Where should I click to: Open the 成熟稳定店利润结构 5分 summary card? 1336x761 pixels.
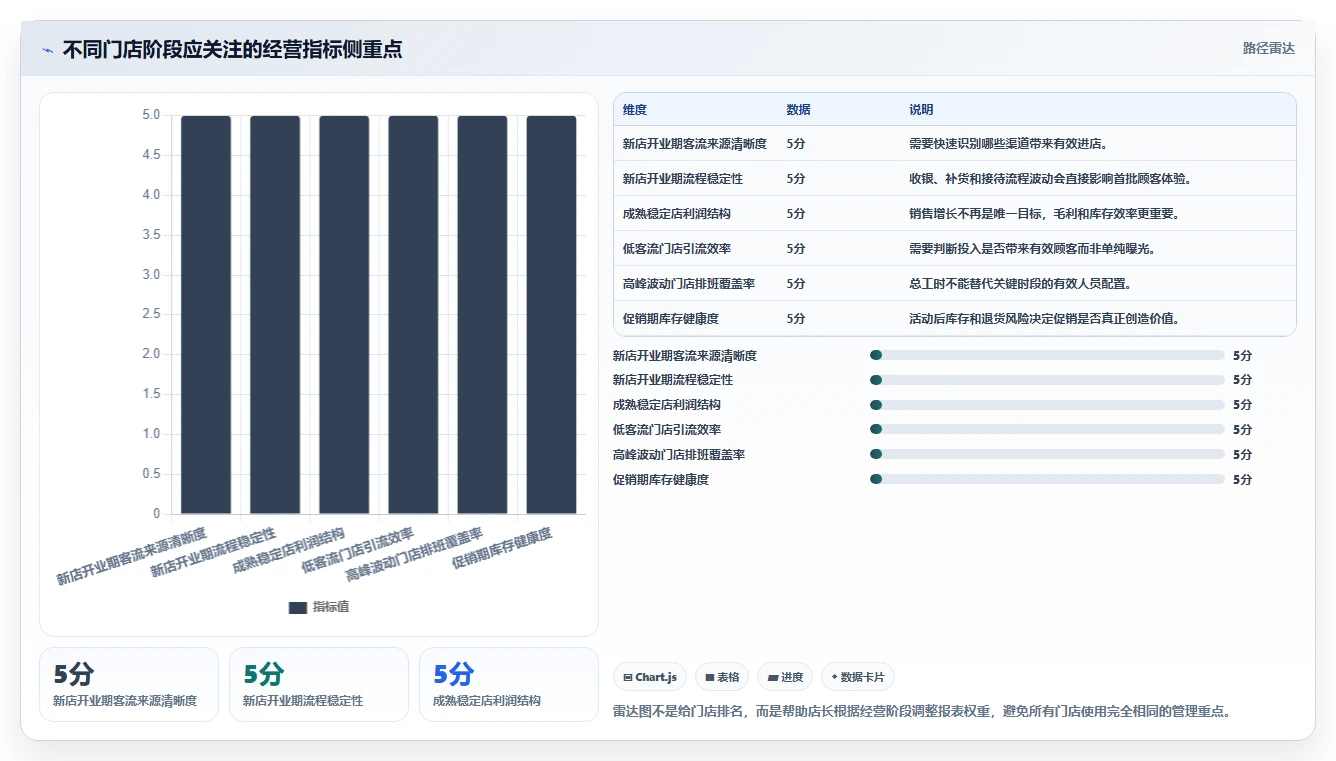(509, 684)
